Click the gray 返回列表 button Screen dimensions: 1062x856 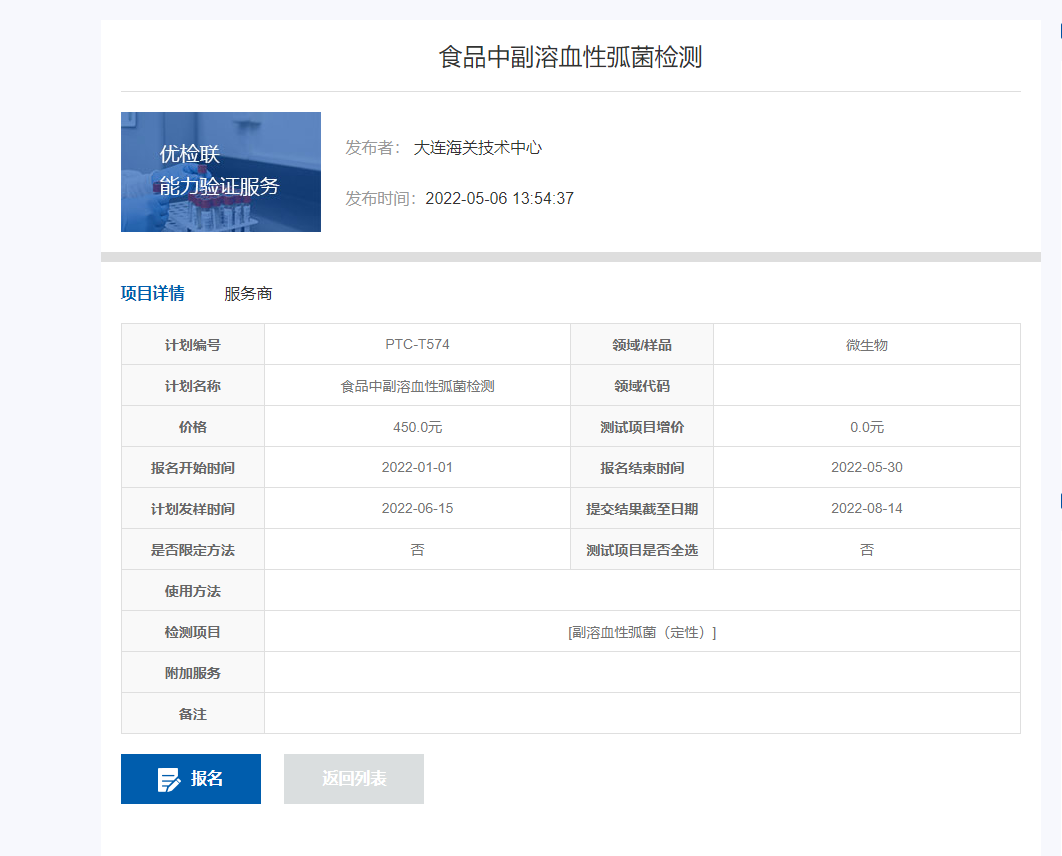354,779
